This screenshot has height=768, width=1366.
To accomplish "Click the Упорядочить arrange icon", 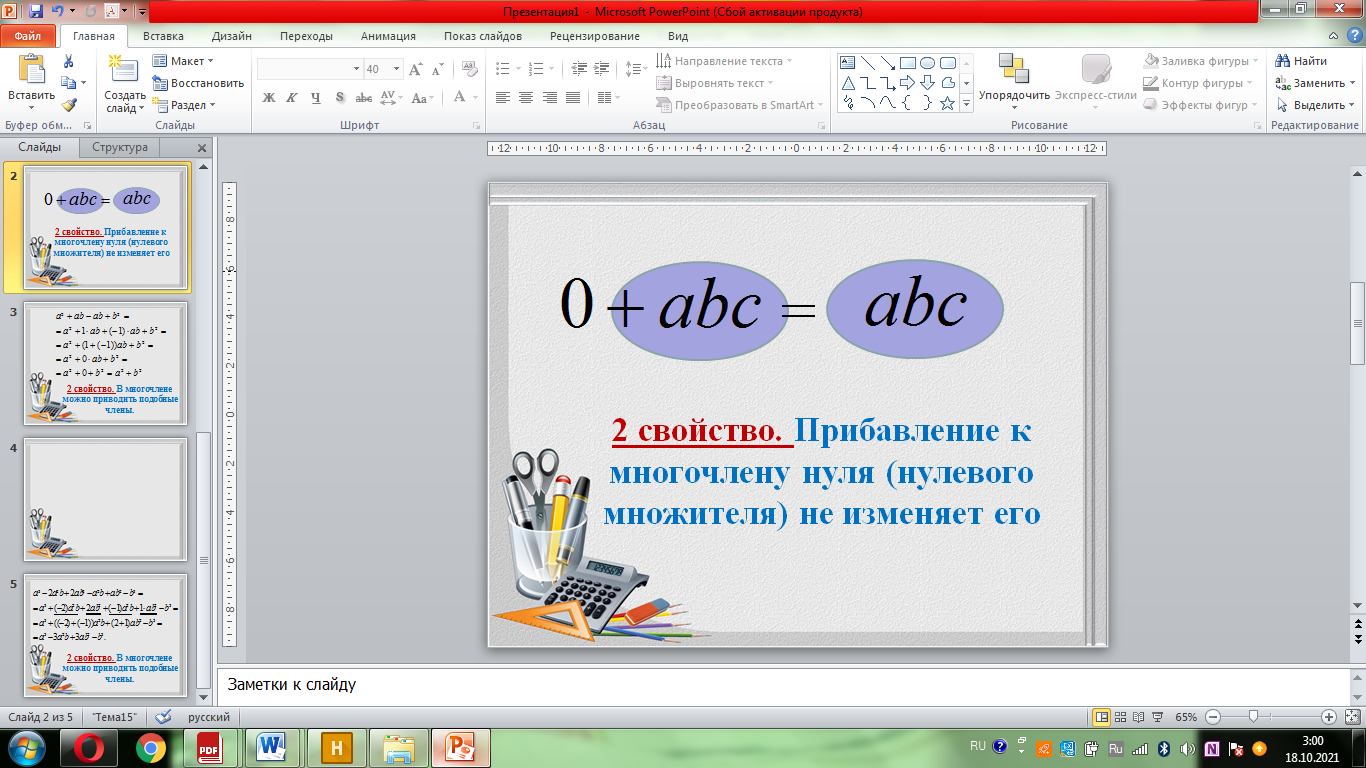I will pos(1013,70).
